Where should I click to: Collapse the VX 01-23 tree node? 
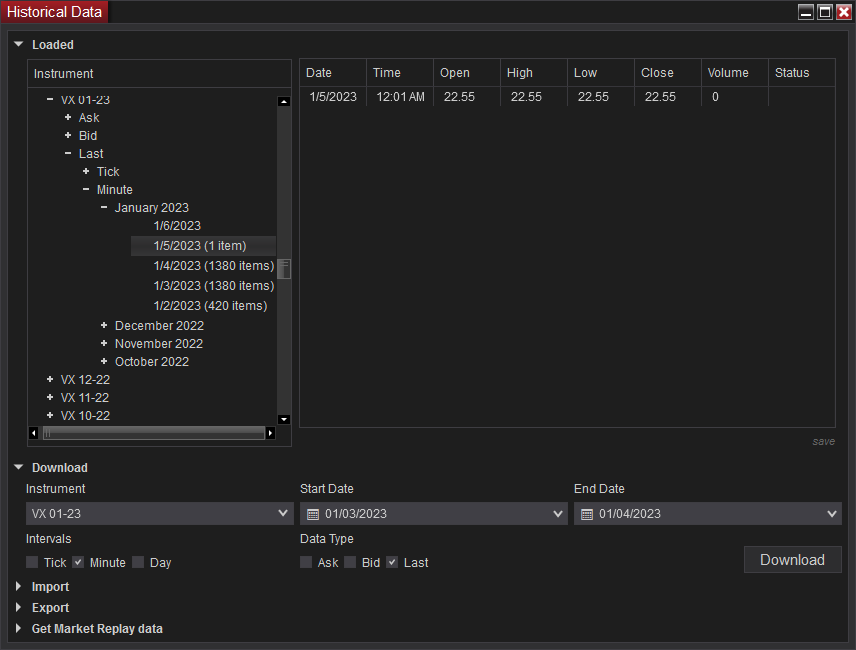[50, 99]
